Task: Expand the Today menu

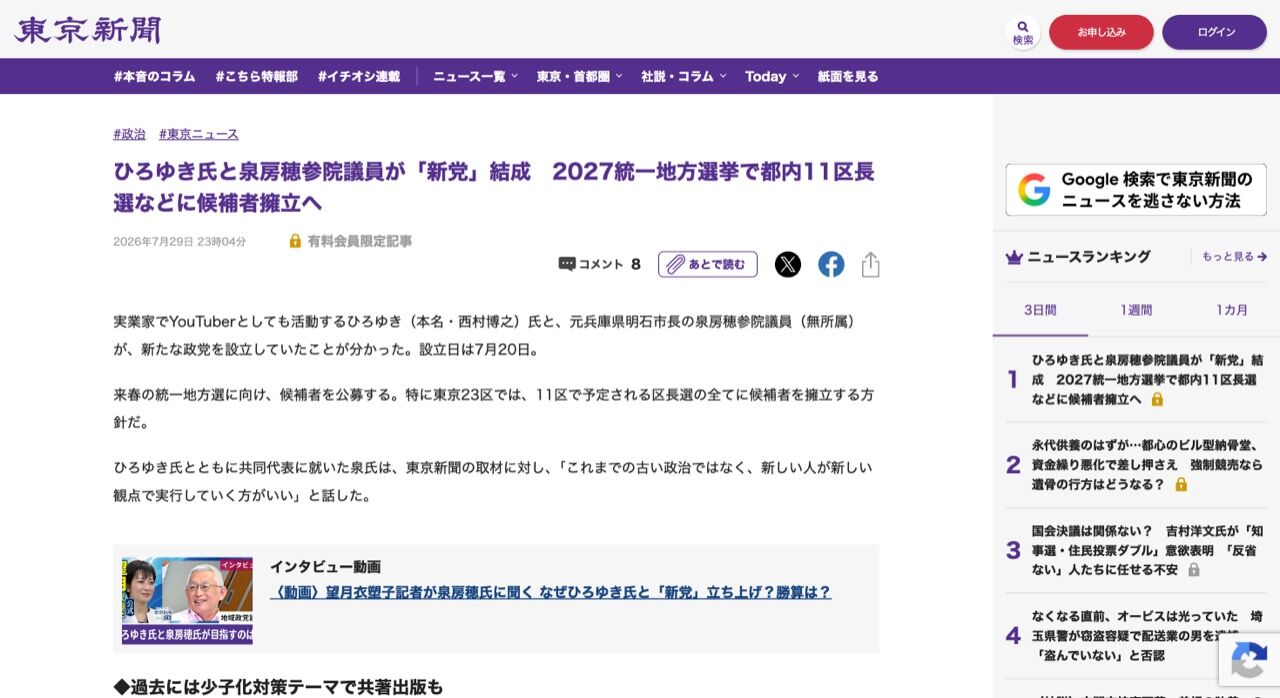Action: coord(772,76)
